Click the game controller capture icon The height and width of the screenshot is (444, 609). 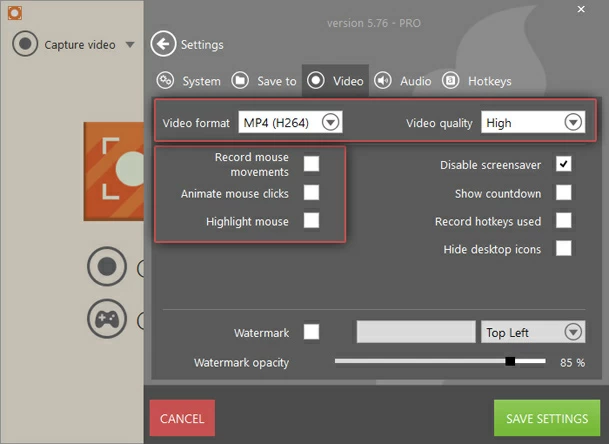tap(106, 320)
